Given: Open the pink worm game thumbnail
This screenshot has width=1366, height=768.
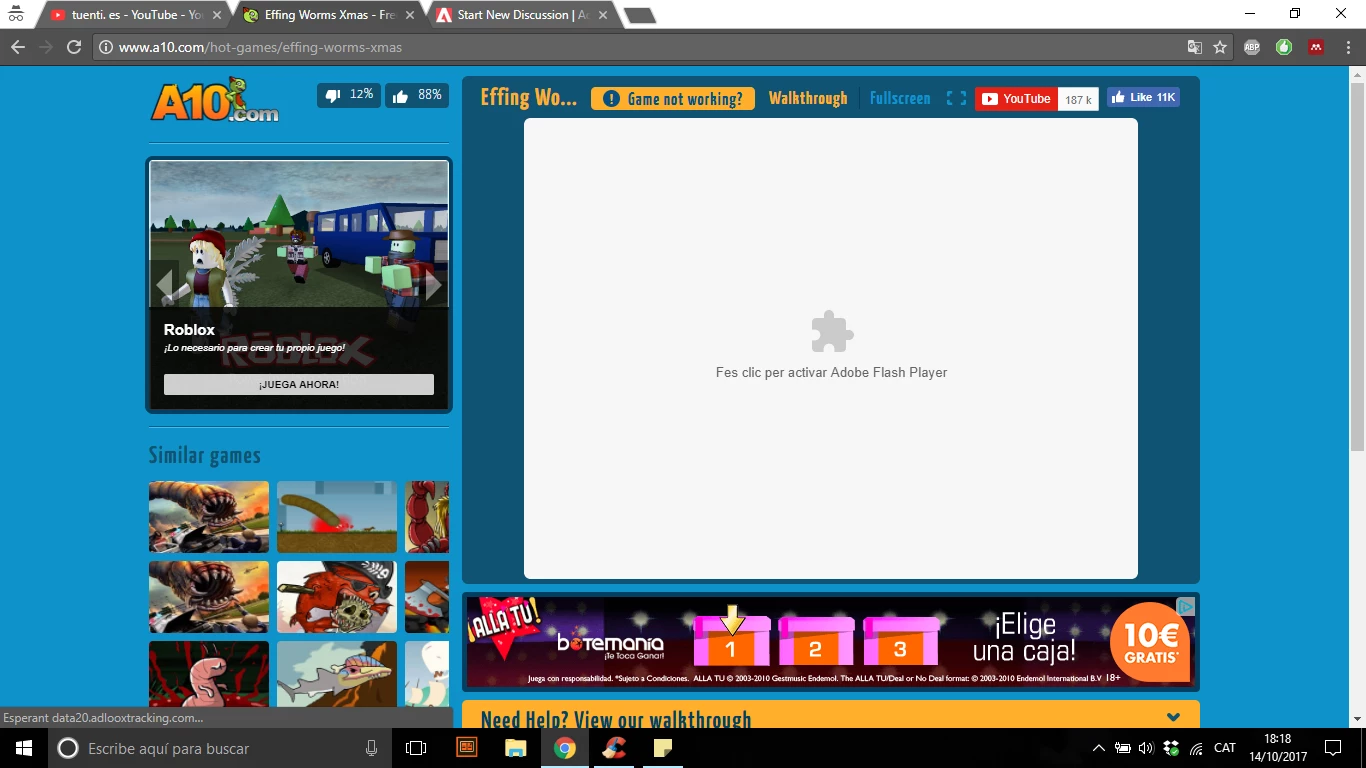Looking at the screenshot, I should click(x=209, y=674).
